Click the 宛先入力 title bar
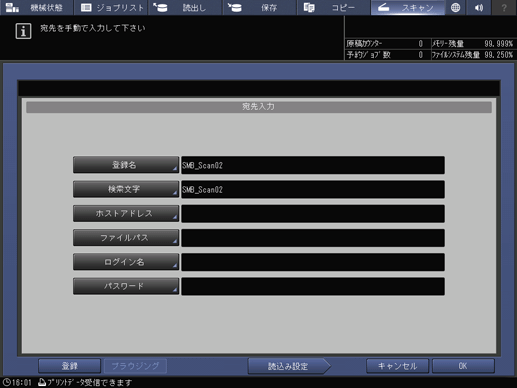 (x=259, y=107)
